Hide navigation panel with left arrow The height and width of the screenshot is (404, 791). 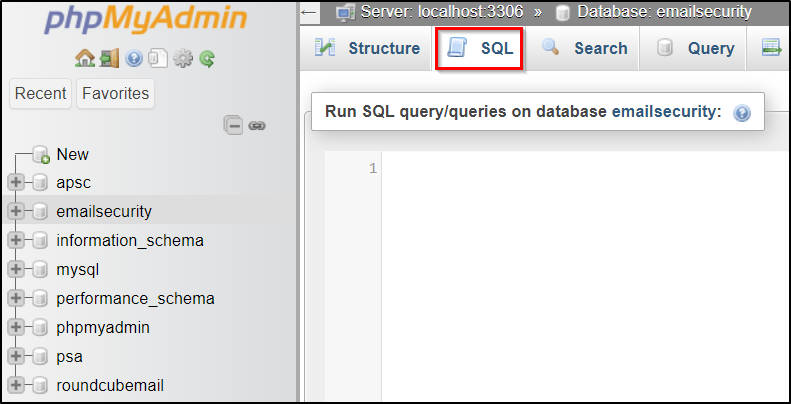[x=309, y=12]
